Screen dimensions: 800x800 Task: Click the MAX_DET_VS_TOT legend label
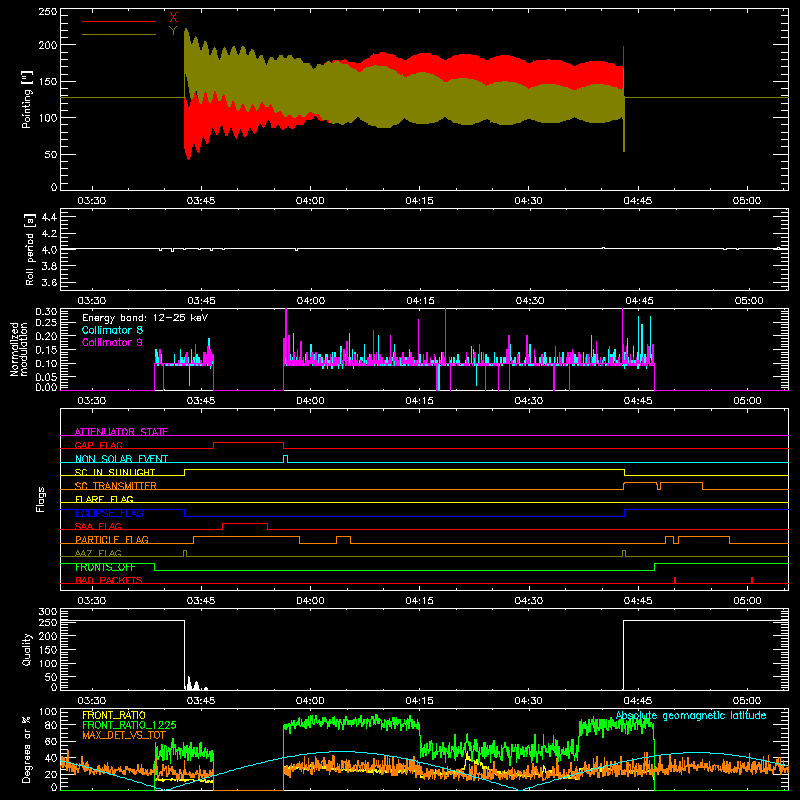click(x=124, y=735)
